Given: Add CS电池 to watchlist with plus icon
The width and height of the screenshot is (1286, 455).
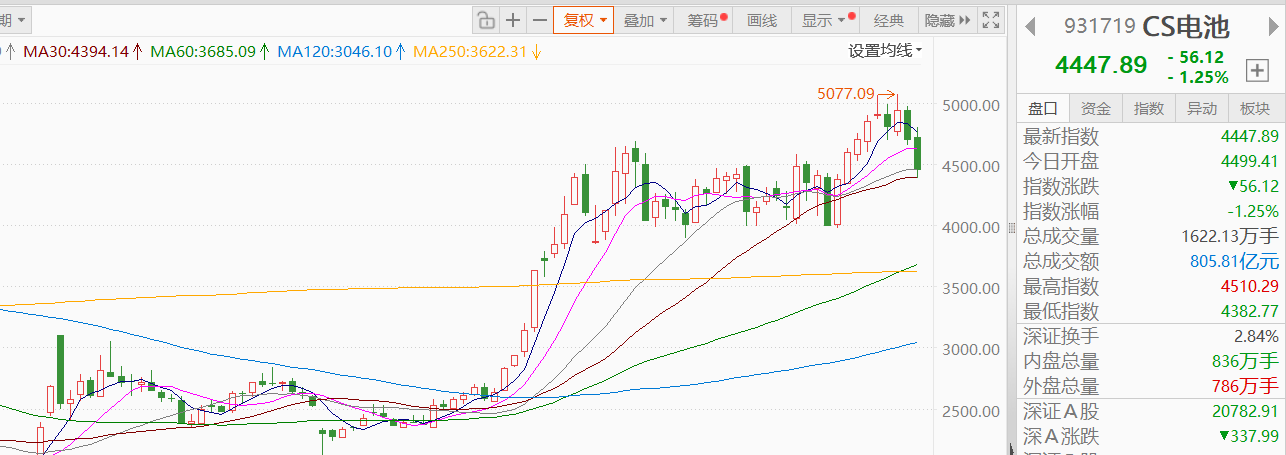Looking at the screenshot, I should tap(1256, 69).
